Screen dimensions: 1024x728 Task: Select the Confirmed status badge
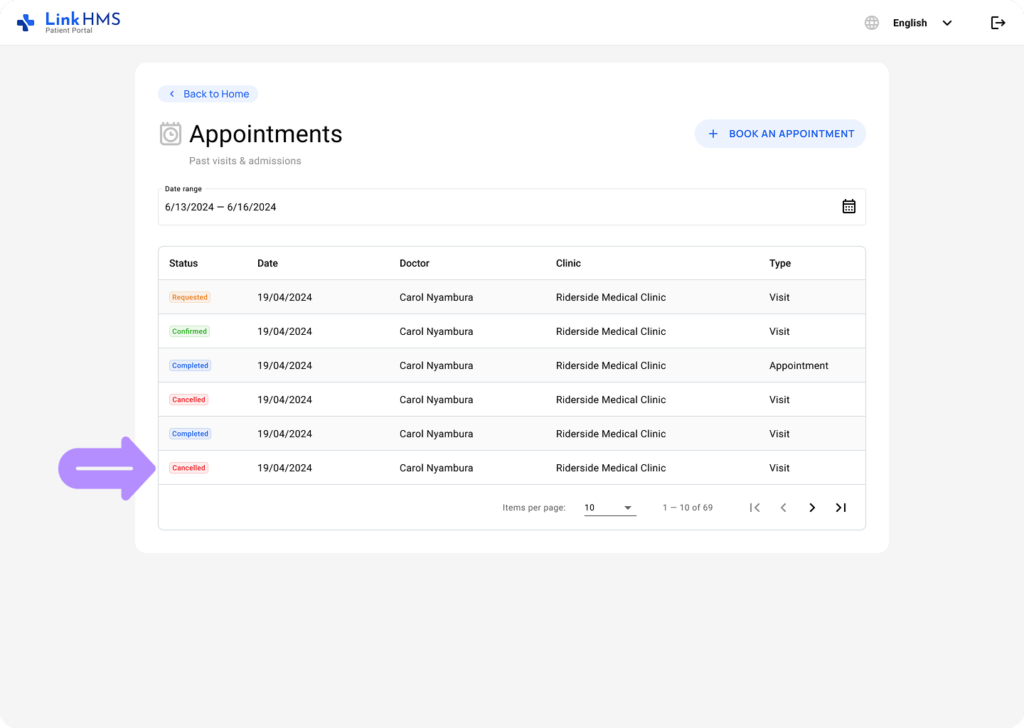(189, 332)
